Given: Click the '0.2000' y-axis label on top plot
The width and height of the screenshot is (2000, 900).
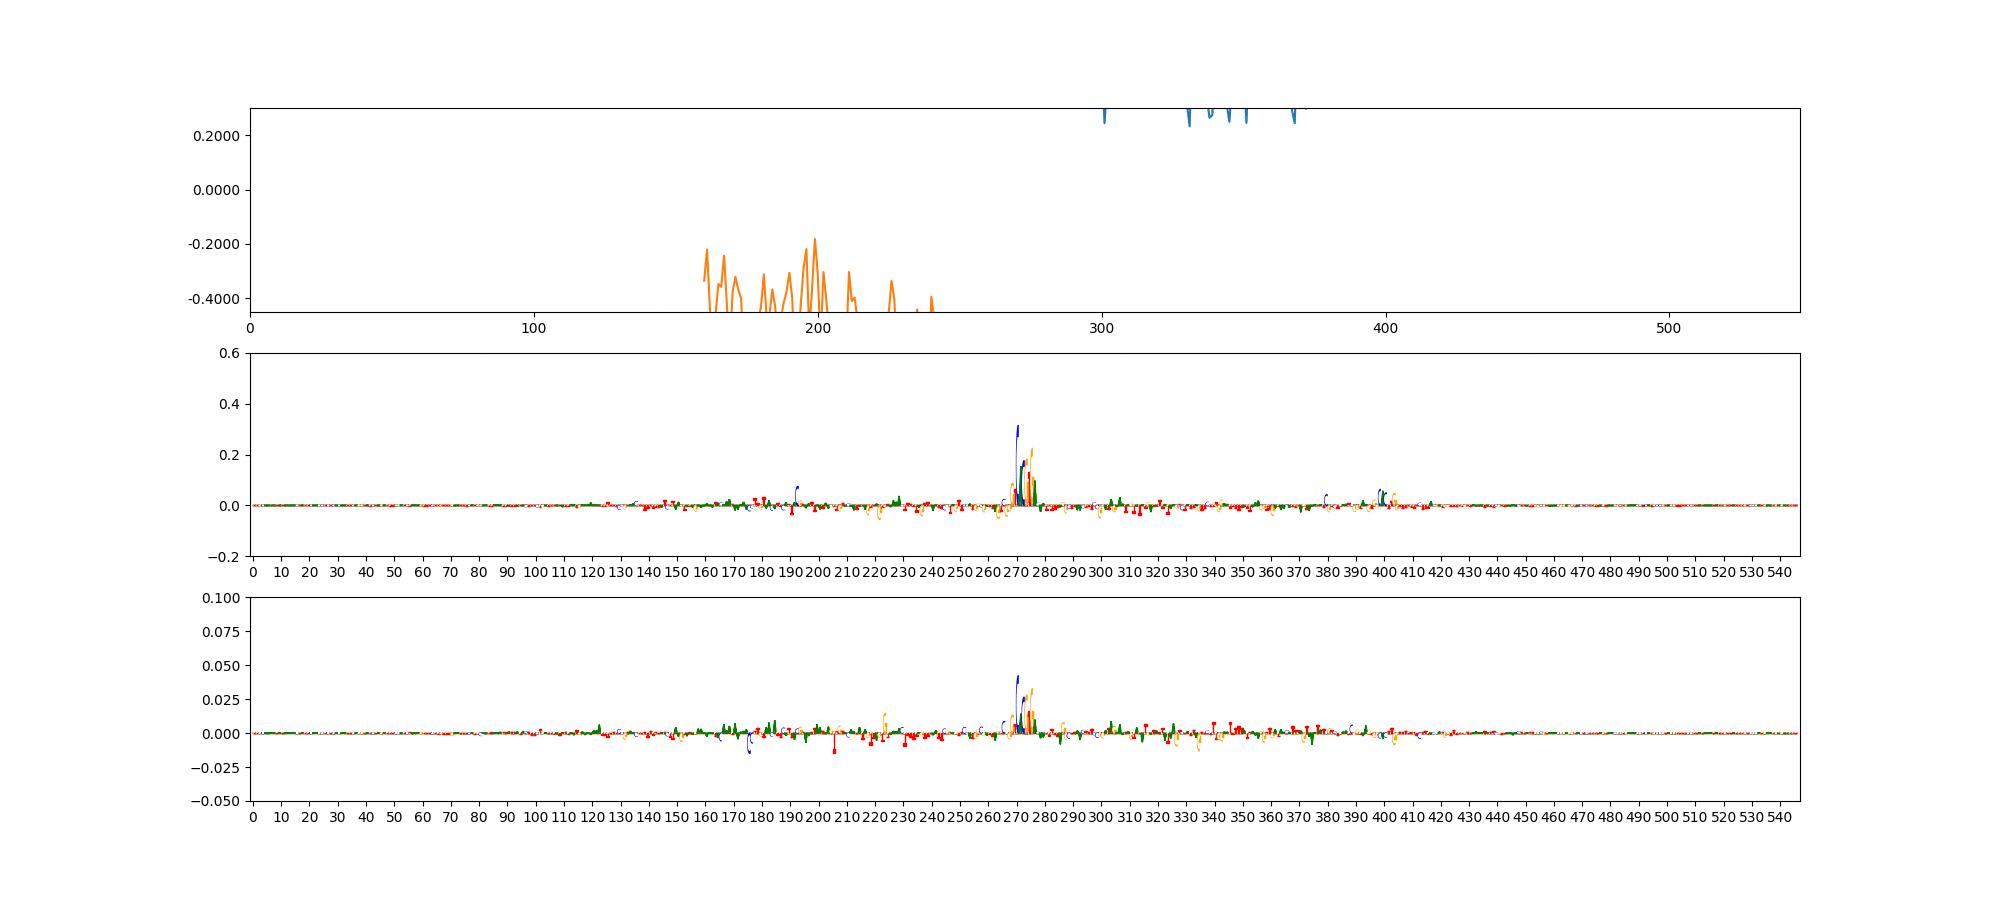Looking at the screenshot, I should coord(216,136).
